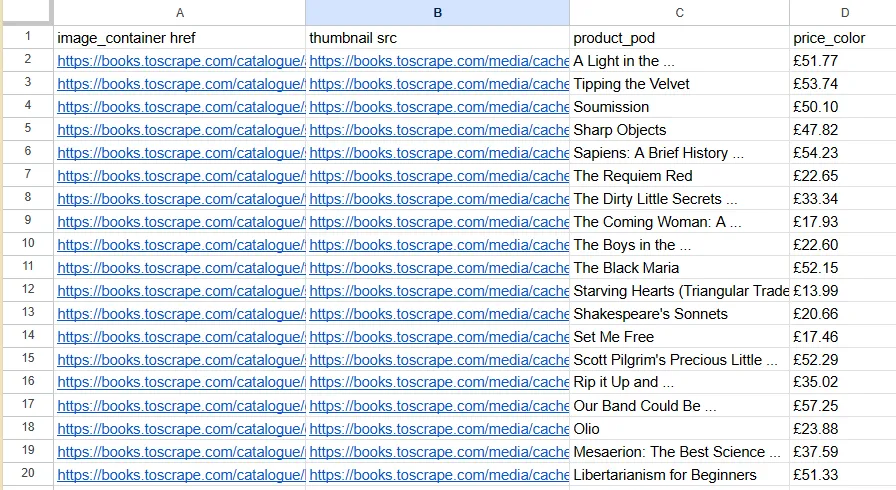The width and height of the screenshot is (896, 490).
Task: Select price cell £53.74
Action: click(x=843, y=83)
